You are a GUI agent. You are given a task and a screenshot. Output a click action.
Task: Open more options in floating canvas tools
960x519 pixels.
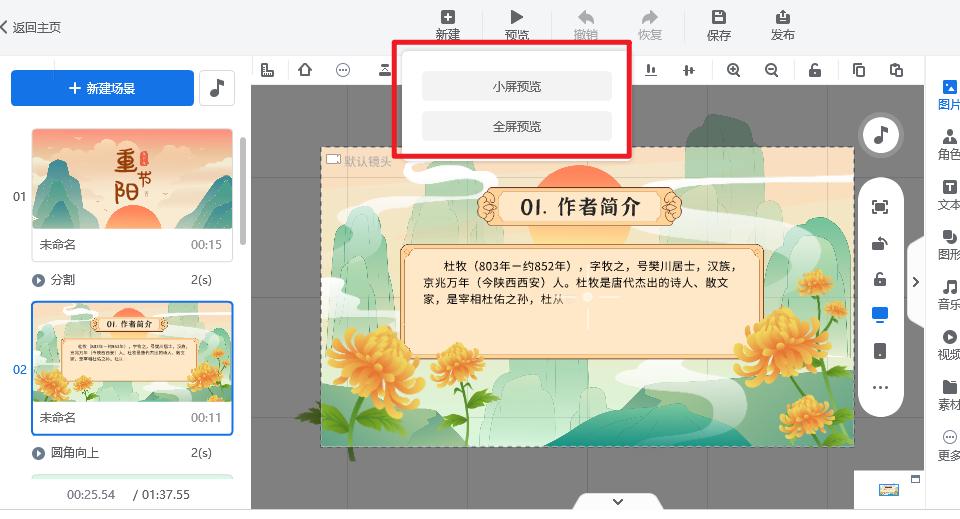(x=880, y=387)
